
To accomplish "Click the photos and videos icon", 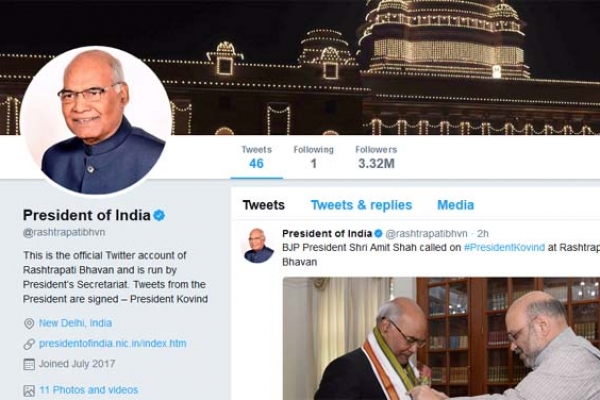I will click(29, 391).
